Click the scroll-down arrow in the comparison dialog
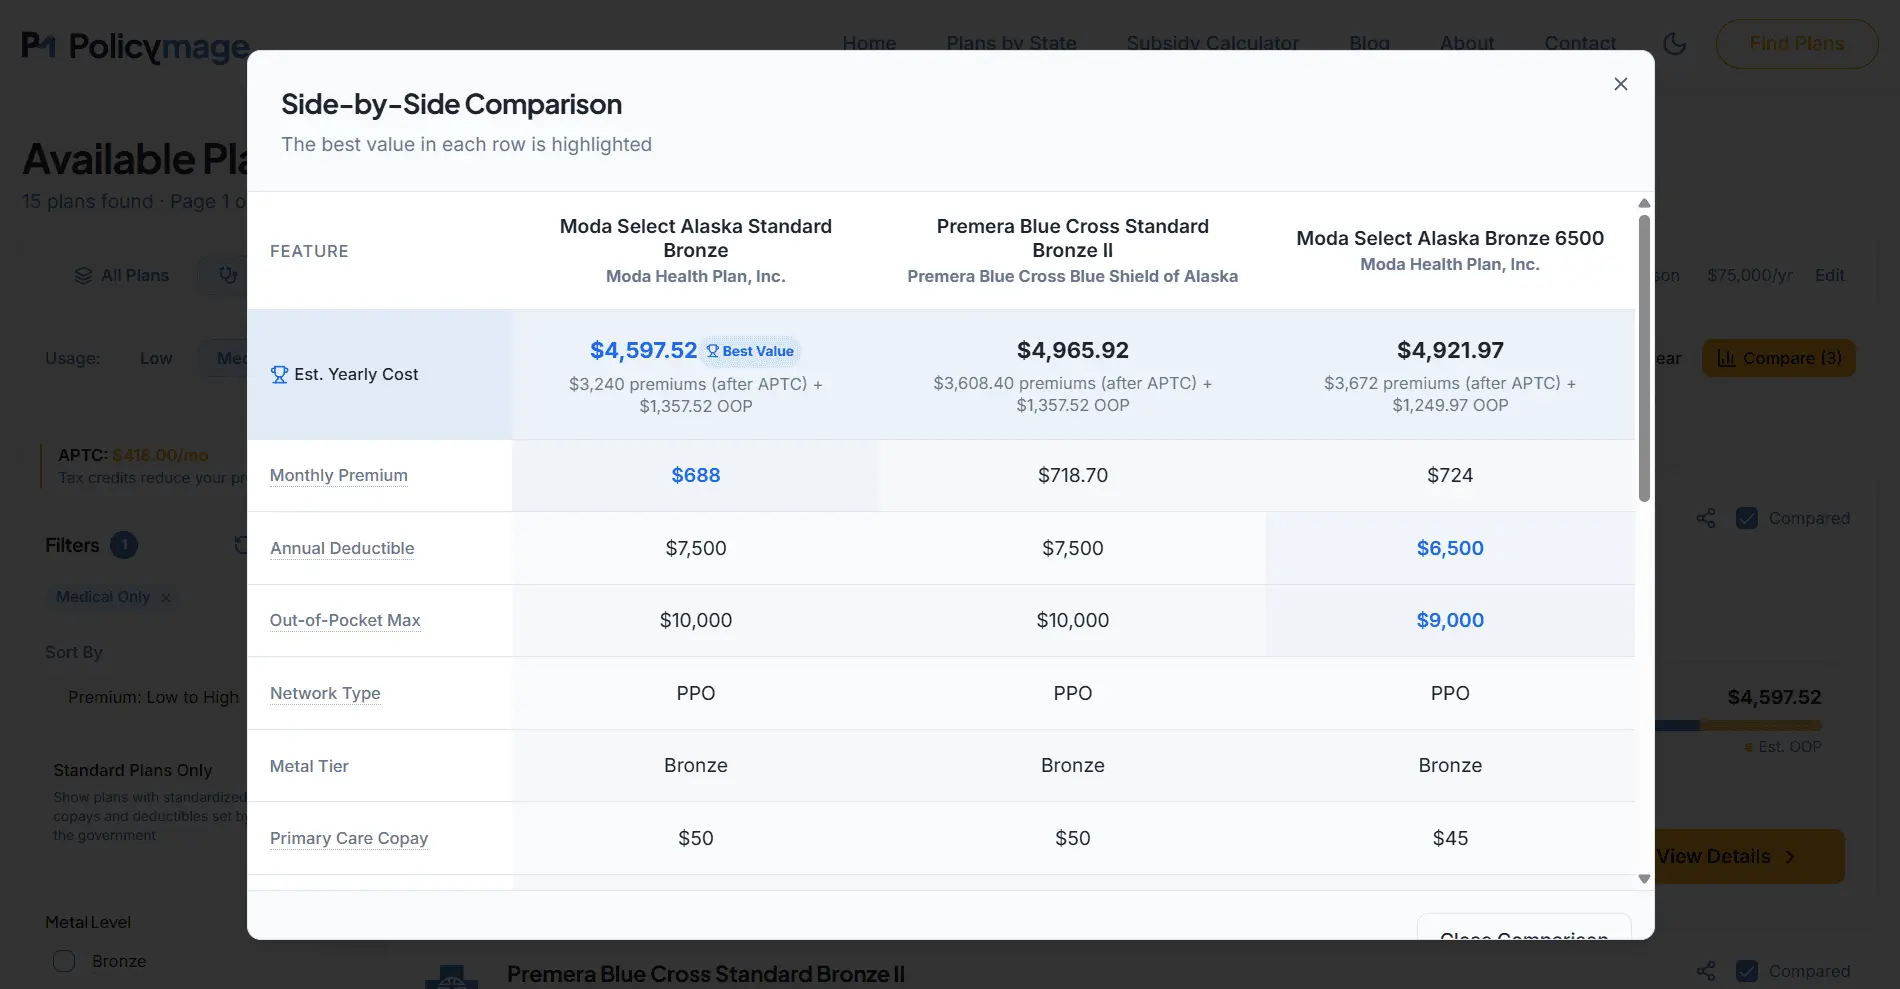The width and height of the screenshot is (1900, 989). [1644, 879]
